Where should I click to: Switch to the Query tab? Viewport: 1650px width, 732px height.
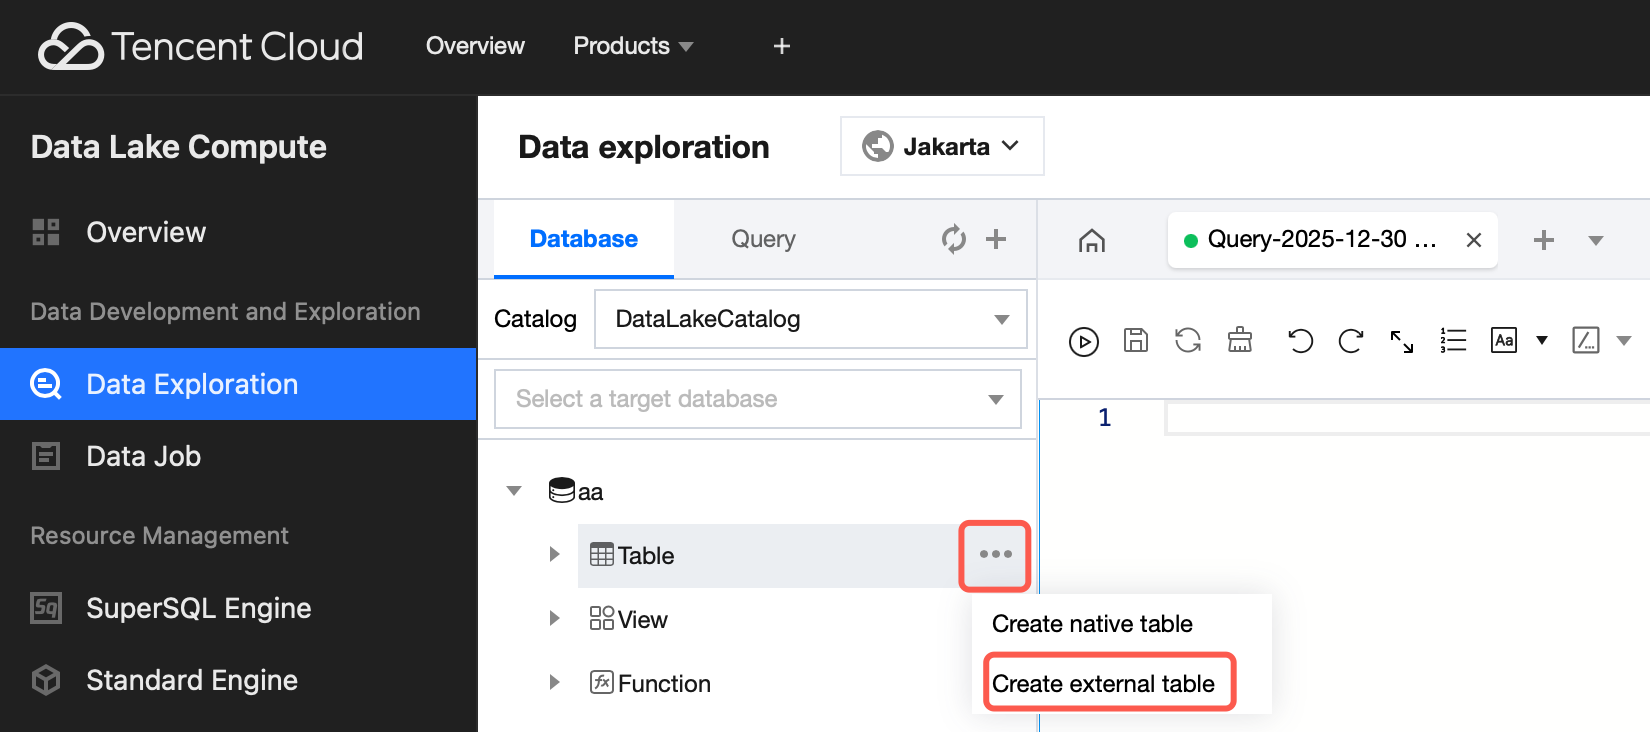763,239
